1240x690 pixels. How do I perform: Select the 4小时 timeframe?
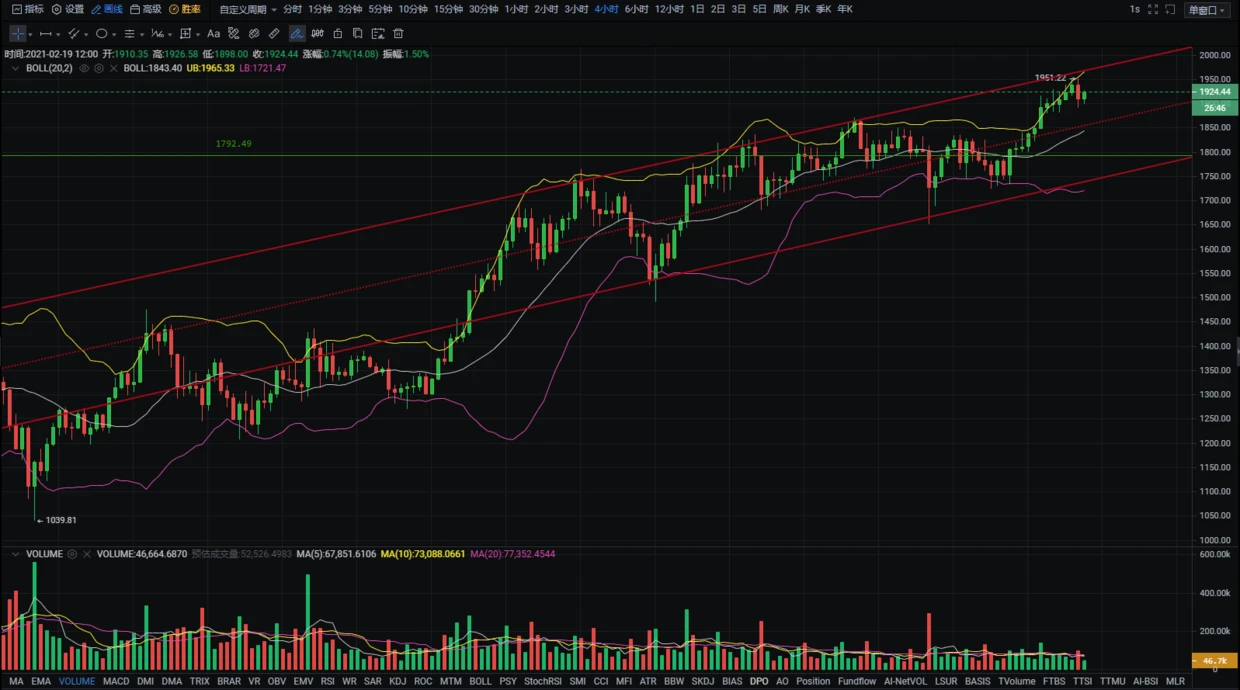point(606,9)
